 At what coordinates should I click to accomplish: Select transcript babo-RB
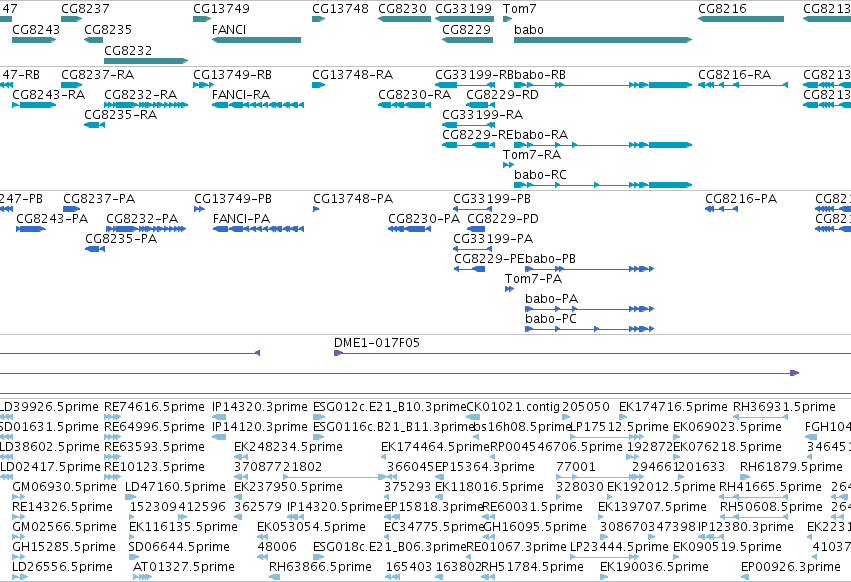pyautogui.click(x=603, y=85)
